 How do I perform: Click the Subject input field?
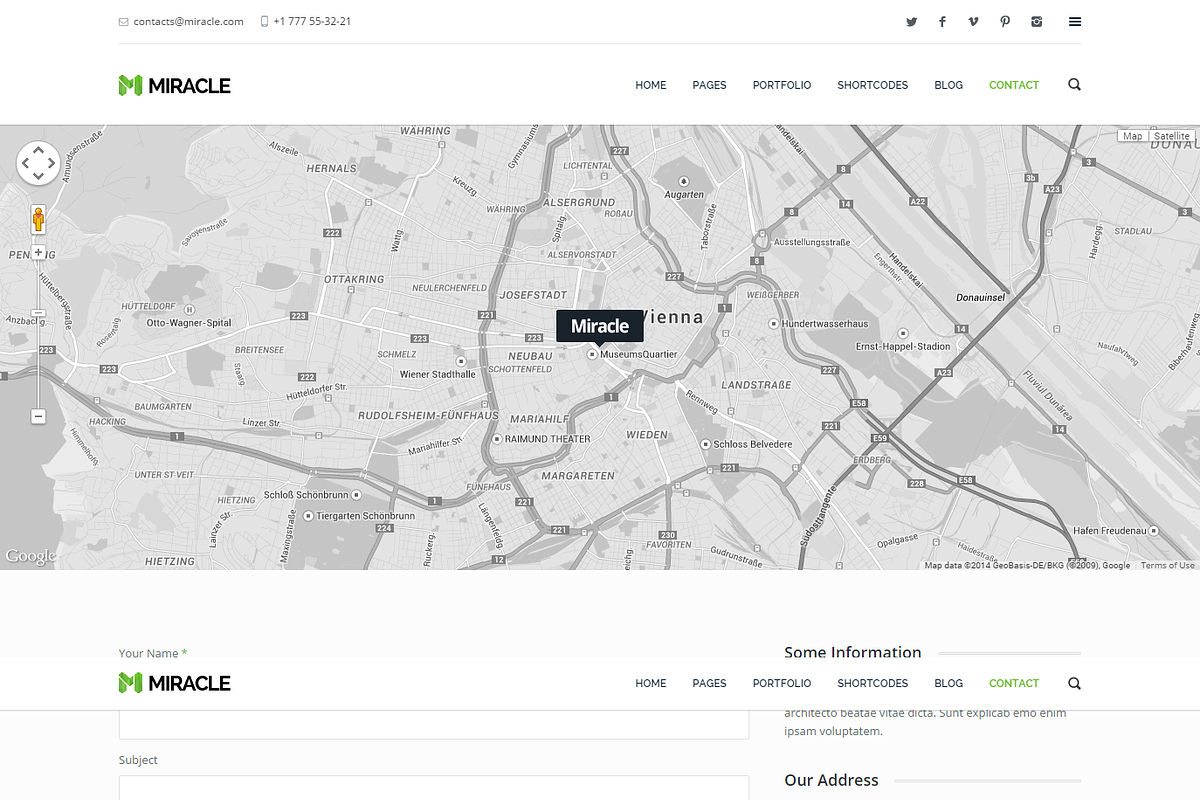[434, 788]
